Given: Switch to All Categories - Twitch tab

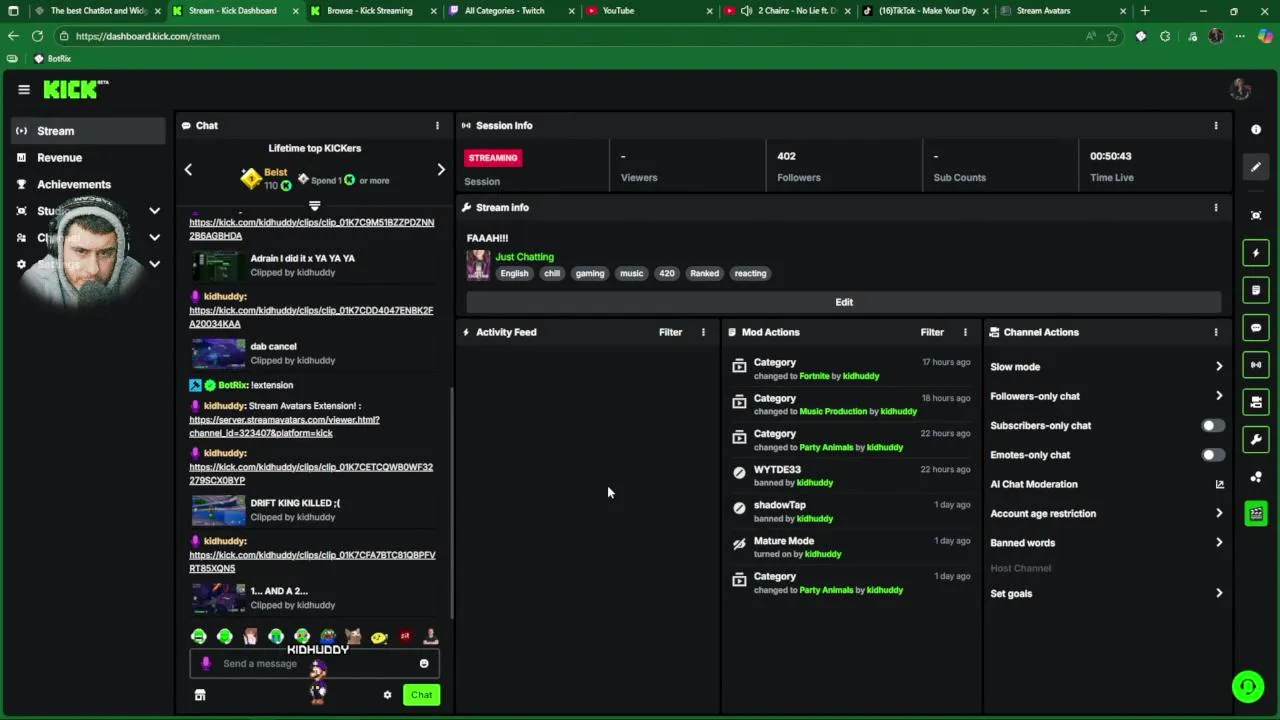Looking at the screenshot, I should point(511,11).
